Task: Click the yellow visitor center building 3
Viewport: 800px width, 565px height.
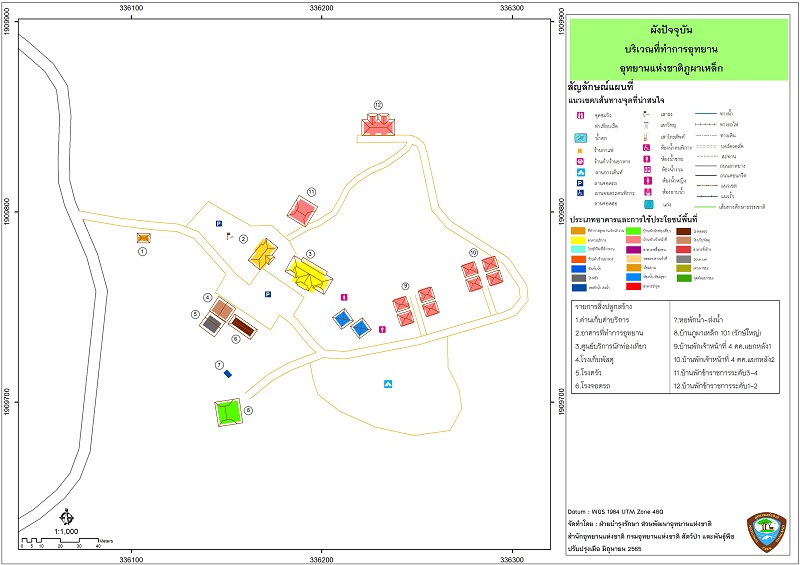Action: tap(309, 275)
